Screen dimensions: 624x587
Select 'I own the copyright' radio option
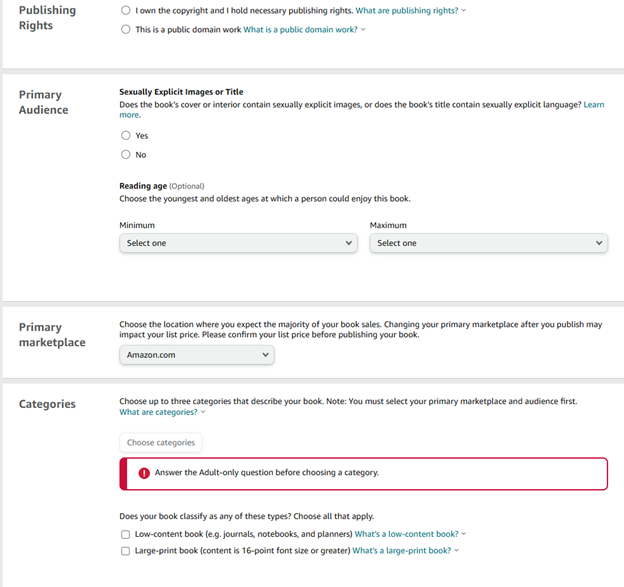126,10
